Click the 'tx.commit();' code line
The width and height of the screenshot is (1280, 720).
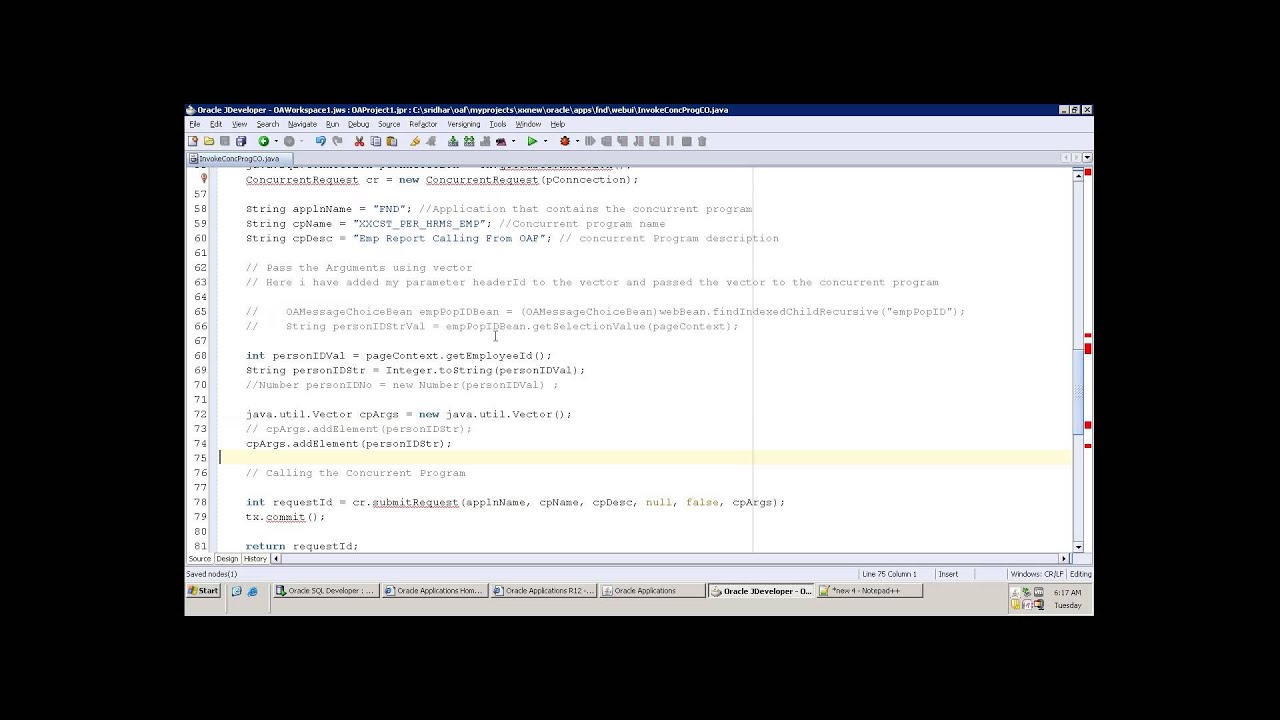click(x=286, y=517)
